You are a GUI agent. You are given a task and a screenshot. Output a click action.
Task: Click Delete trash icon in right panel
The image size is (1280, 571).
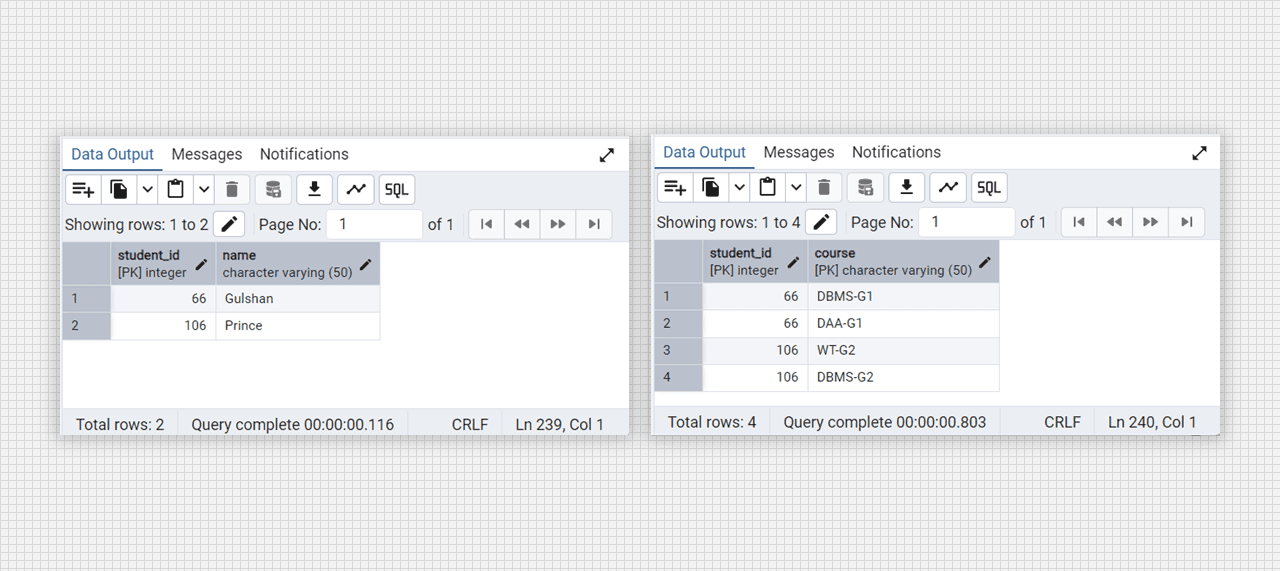(x=824, y=187)
